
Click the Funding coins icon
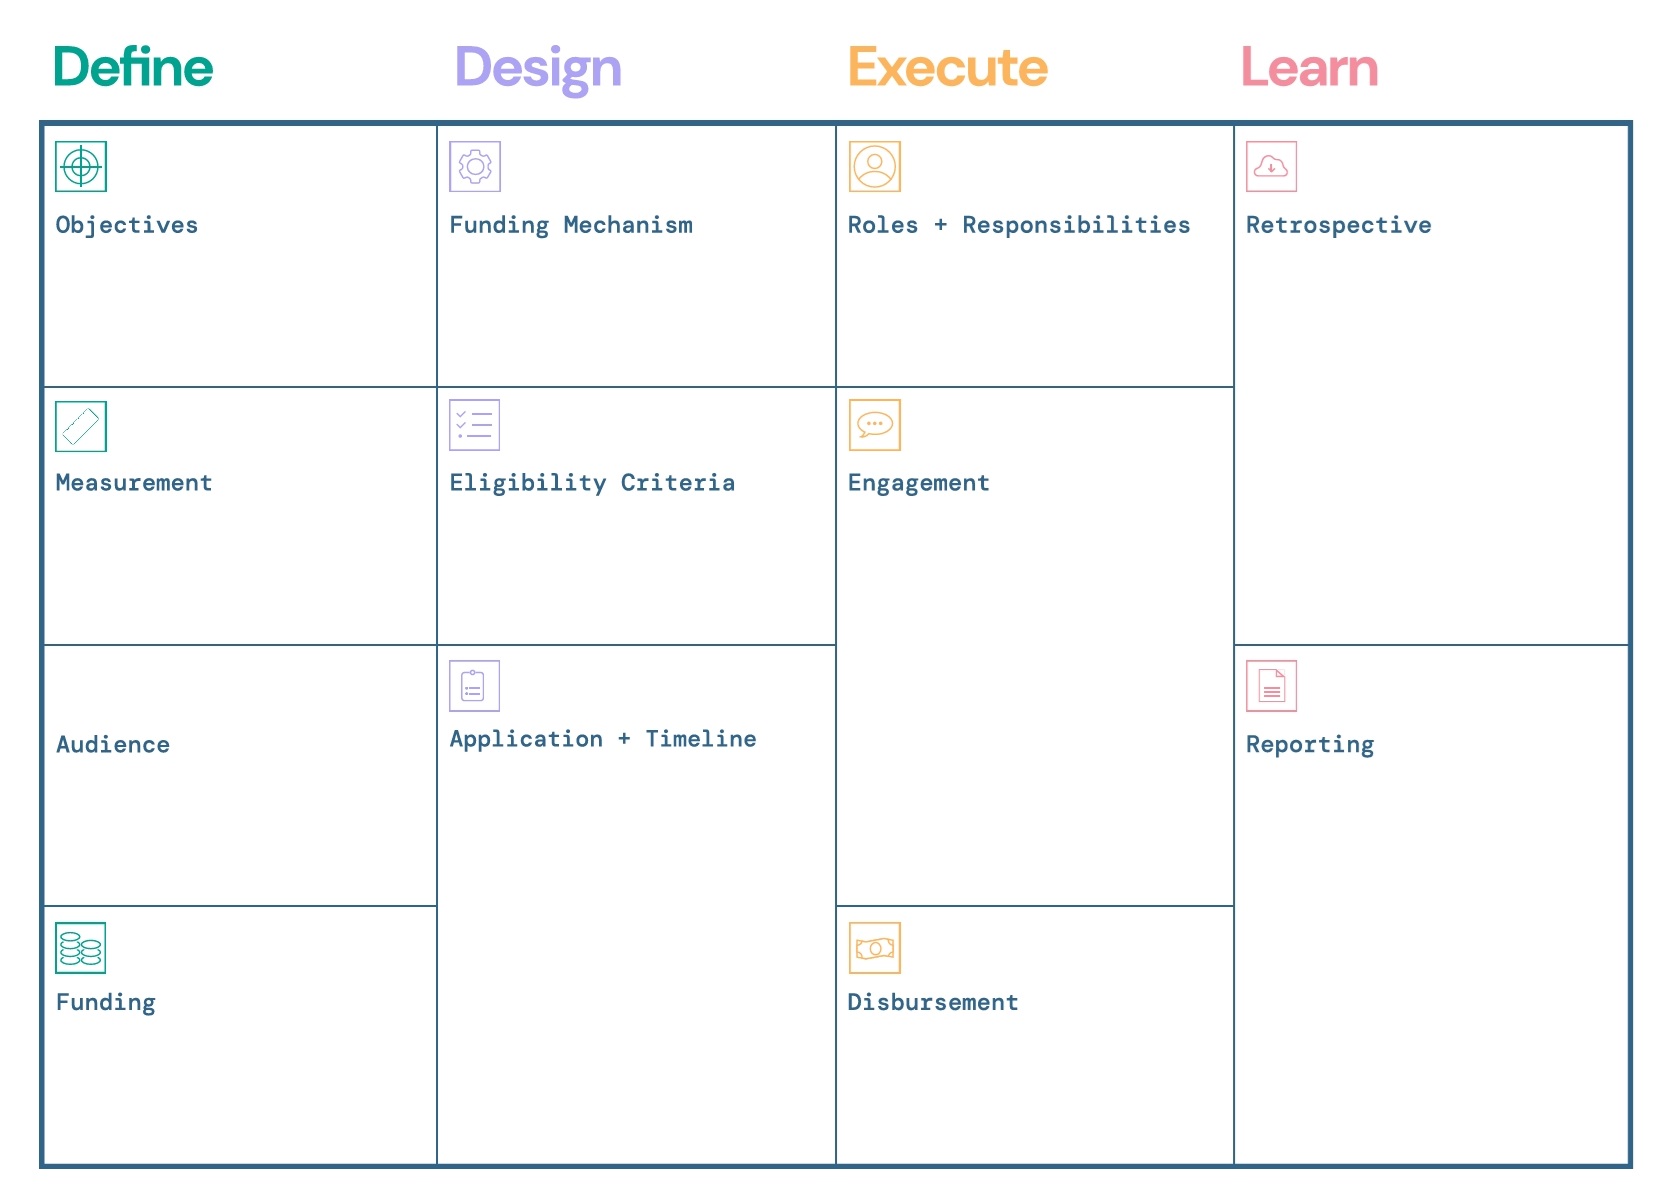81,948
